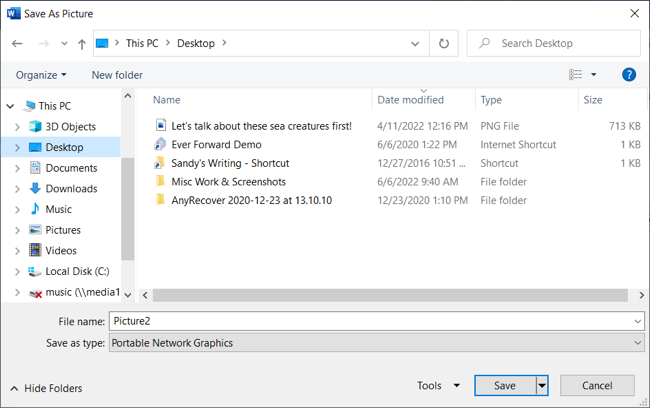Select the Music folder in the sidebar
This screenshot has height=408, width=650.
[58, 209]
